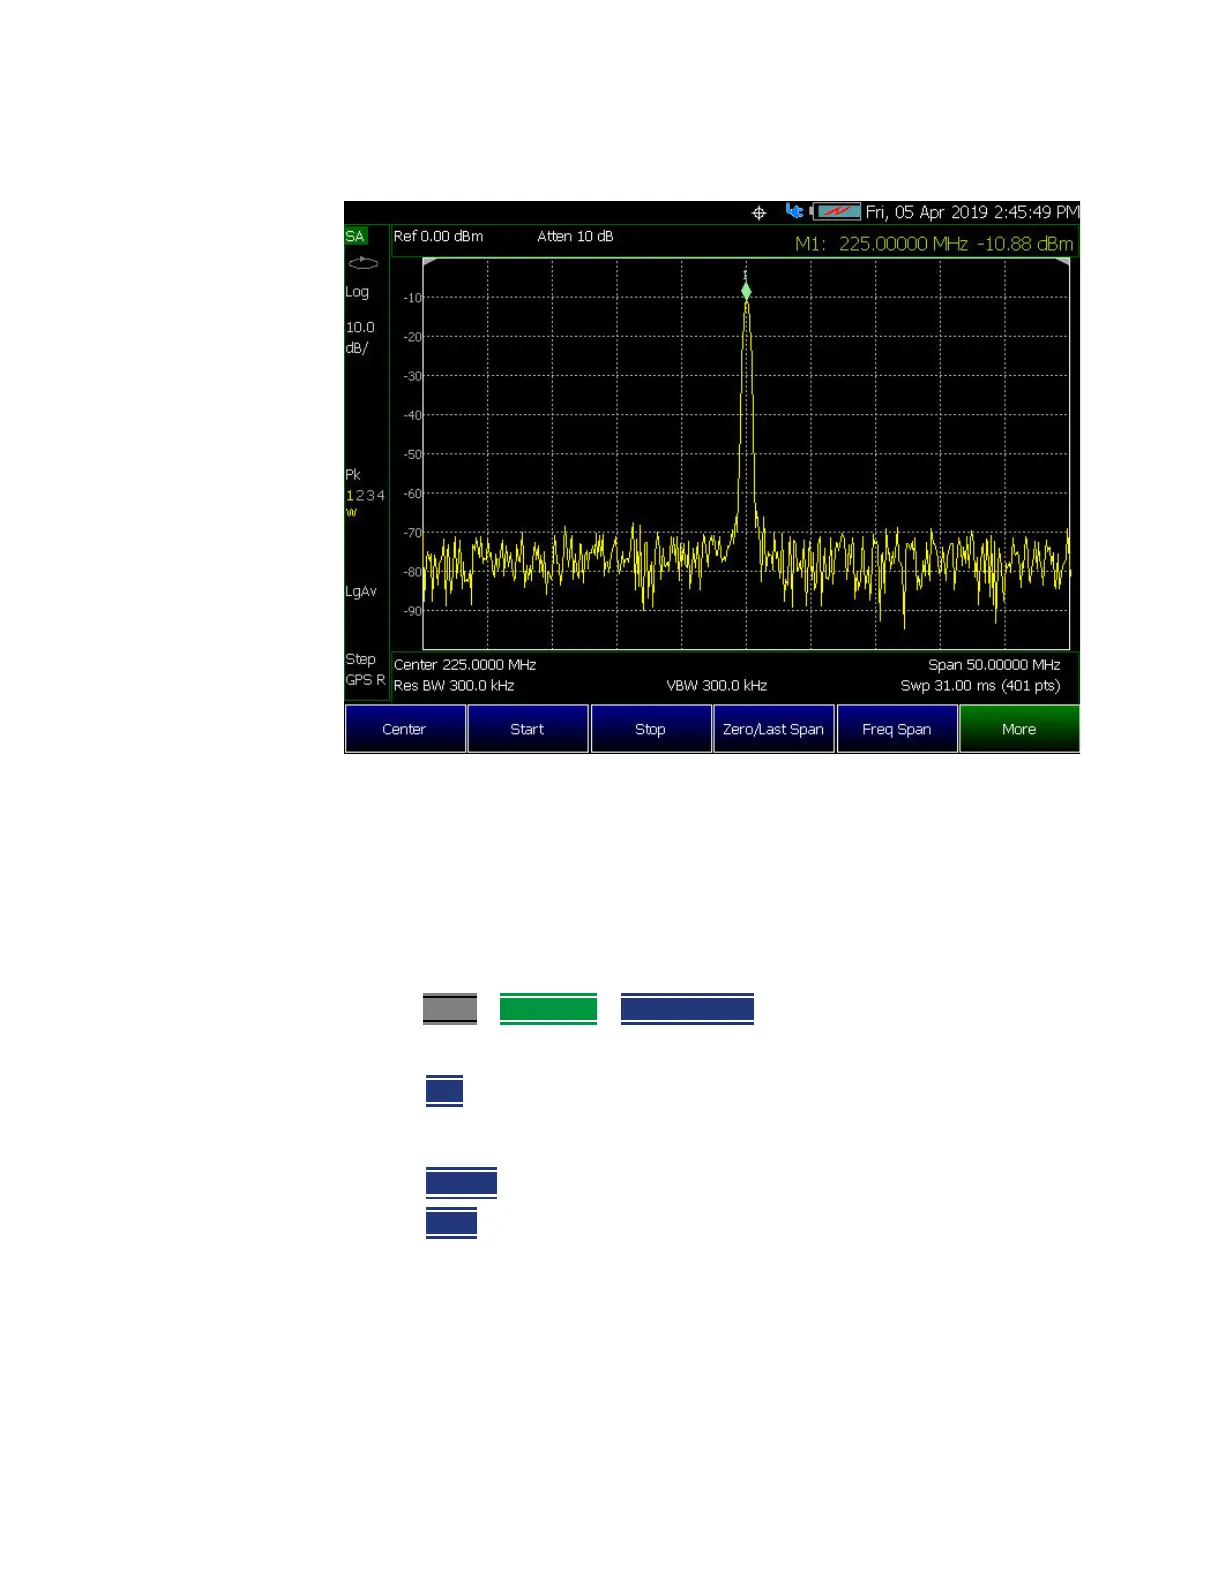Screen dimensions: 1224x1584
Task: Click the M1 marker readout 225.00000 MHz
Action: pyautogui.click(x=934, y=243)
